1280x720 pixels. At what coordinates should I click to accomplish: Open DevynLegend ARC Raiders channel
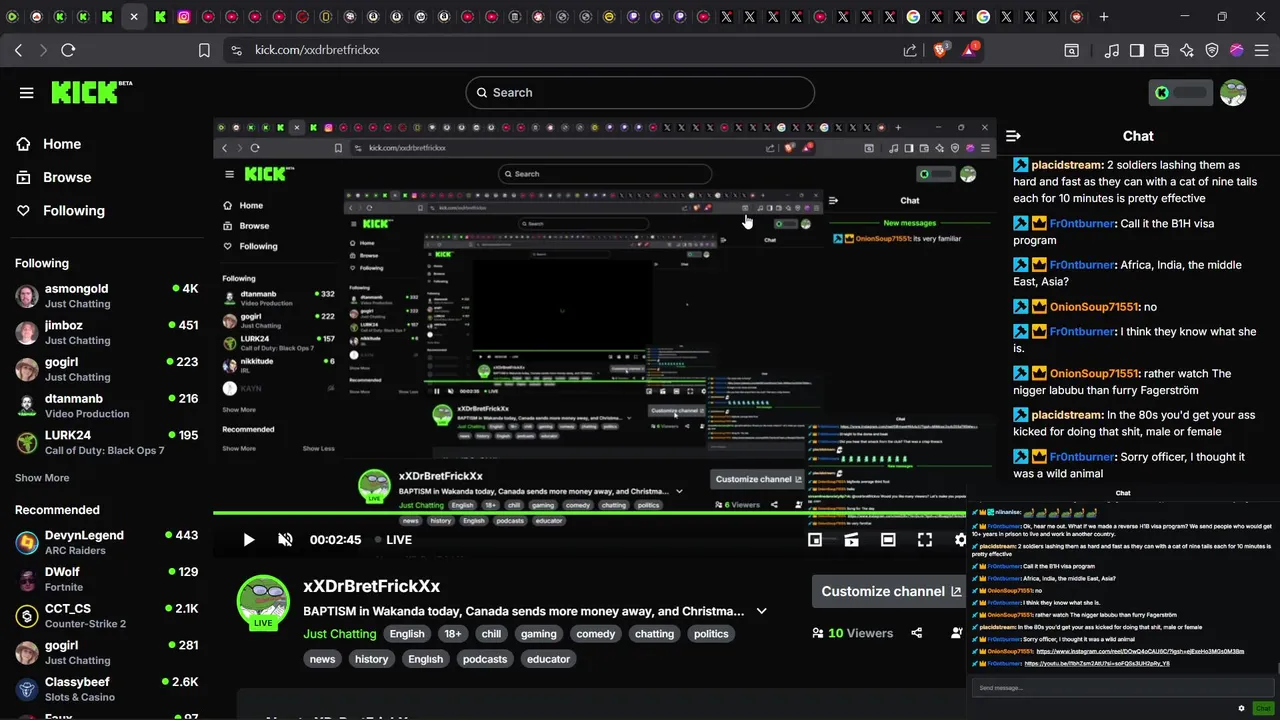tap(106, 543)
